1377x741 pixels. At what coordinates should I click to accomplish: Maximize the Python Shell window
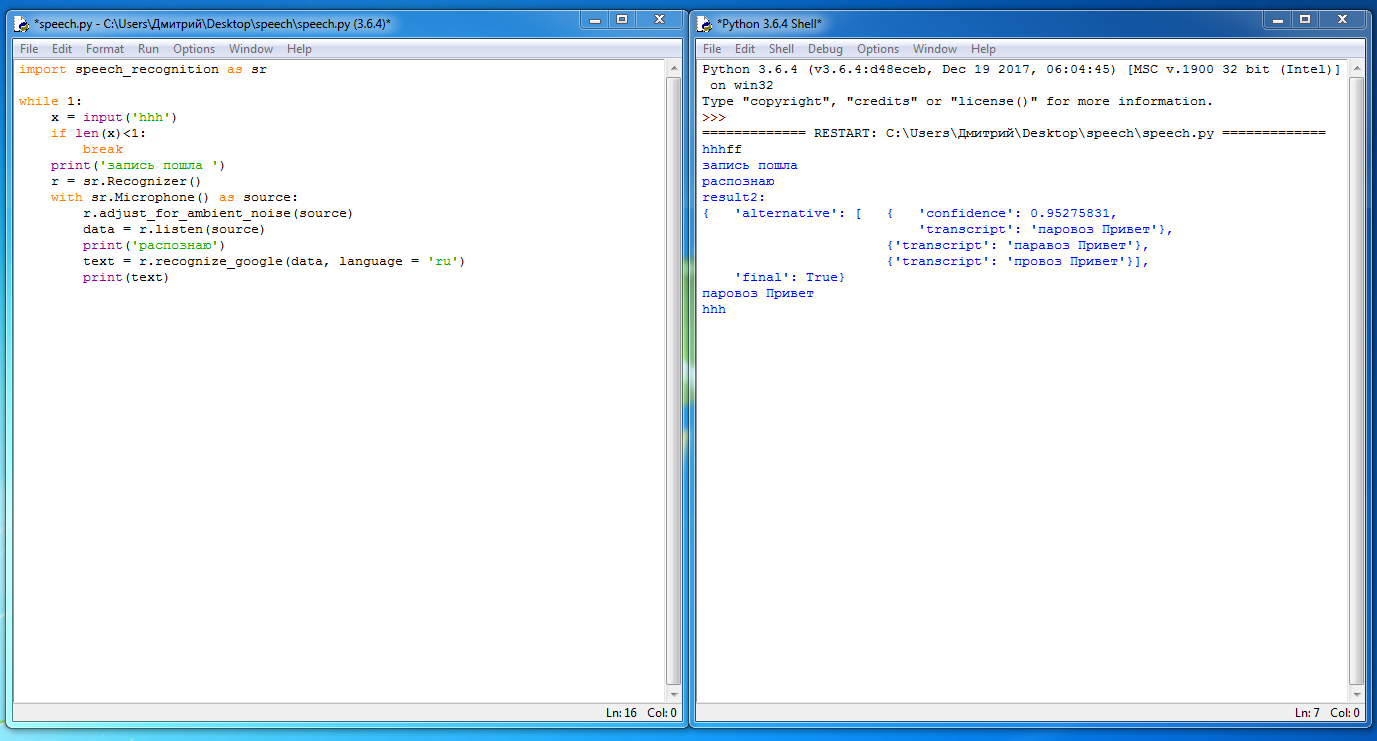pos(1304,19)
